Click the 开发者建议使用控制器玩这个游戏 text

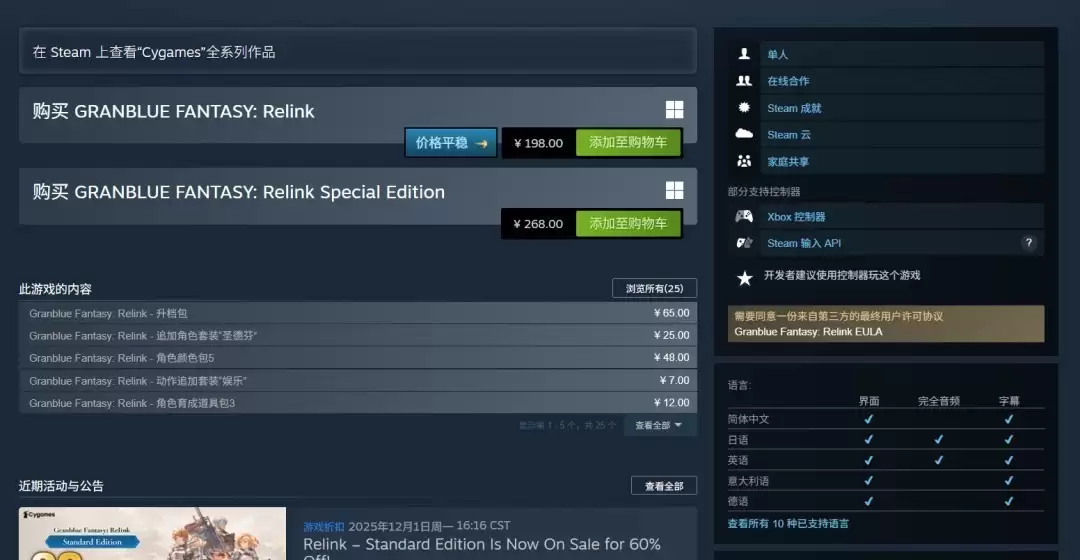[842, 275]
